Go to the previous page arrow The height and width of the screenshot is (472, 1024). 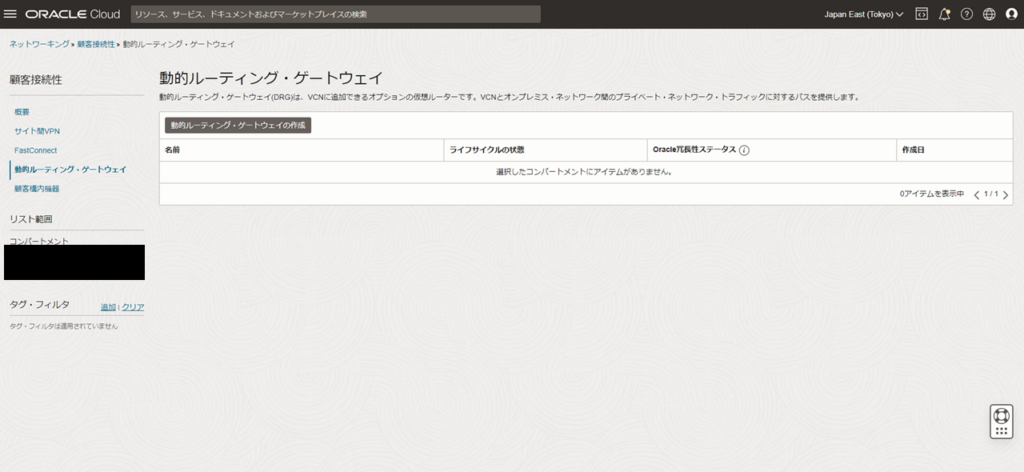click(977, 195)
